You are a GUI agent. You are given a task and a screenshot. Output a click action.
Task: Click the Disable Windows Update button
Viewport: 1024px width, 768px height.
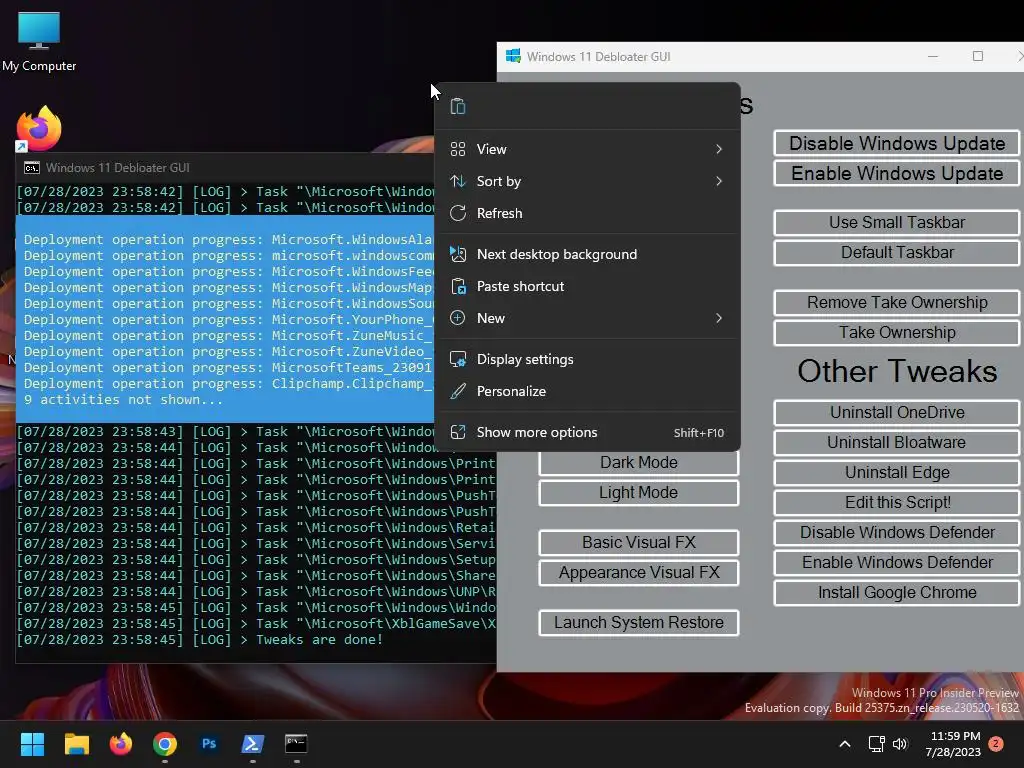coord(897,143)
